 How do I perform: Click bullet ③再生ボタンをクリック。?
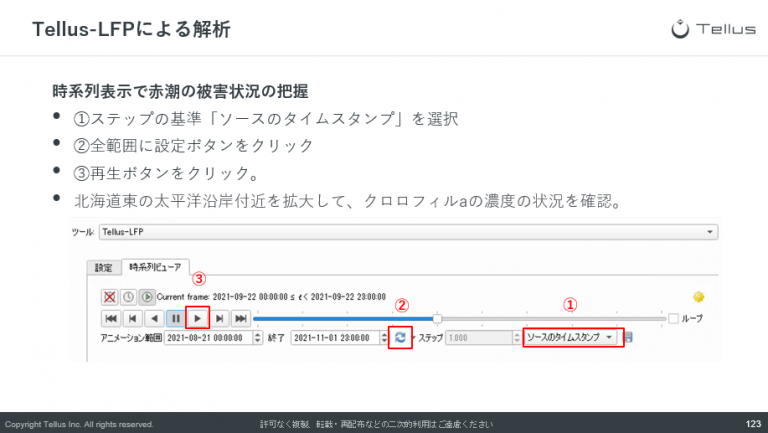167,173
